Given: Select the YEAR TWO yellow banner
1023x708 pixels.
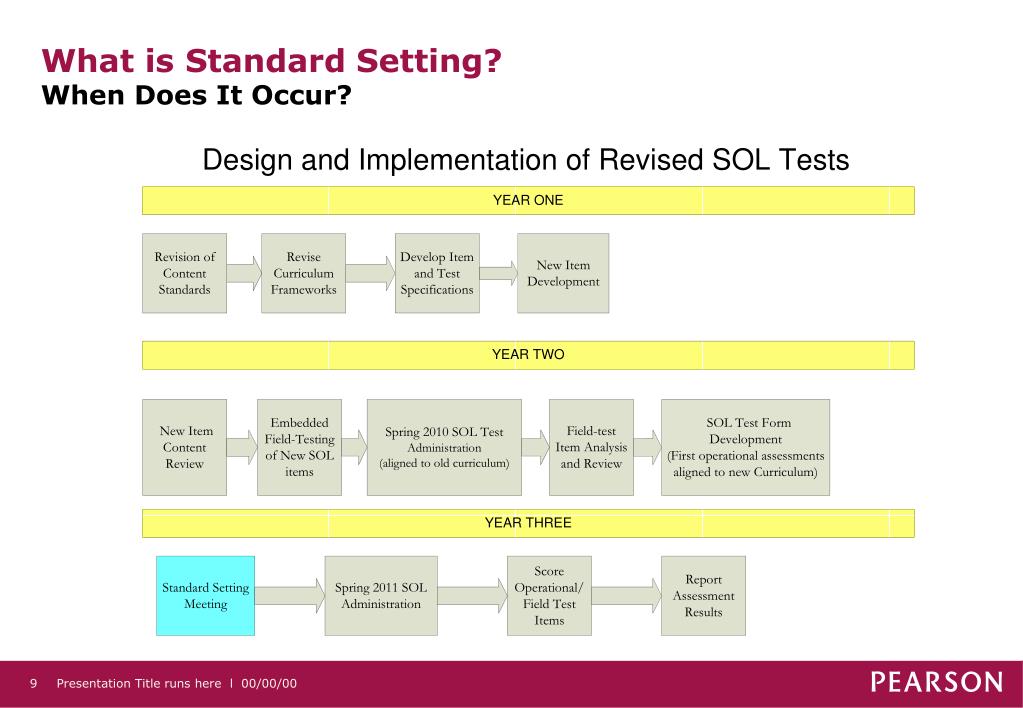Looking at the screenshot, I should tap(528, 355).
